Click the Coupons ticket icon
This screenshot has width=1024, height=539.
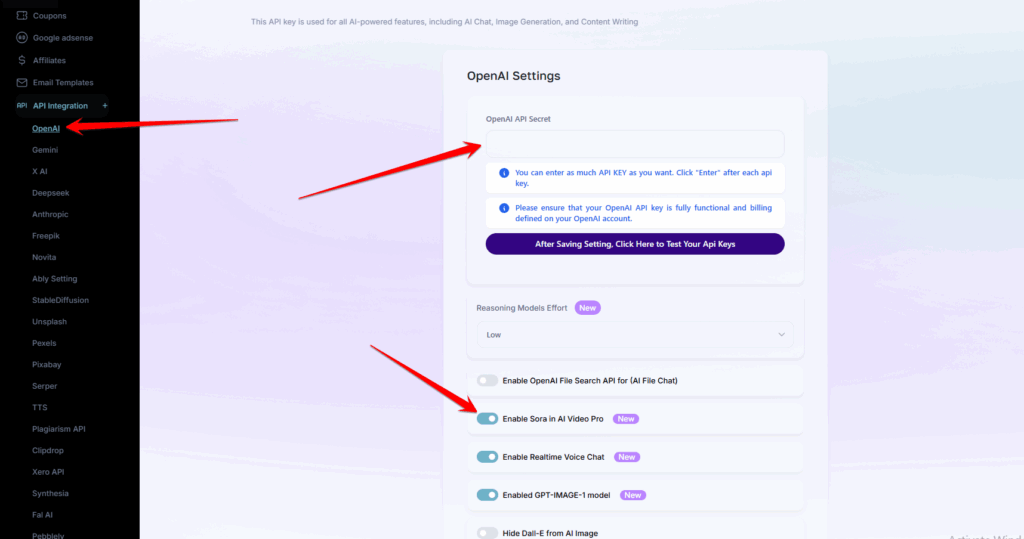(22, 16)
